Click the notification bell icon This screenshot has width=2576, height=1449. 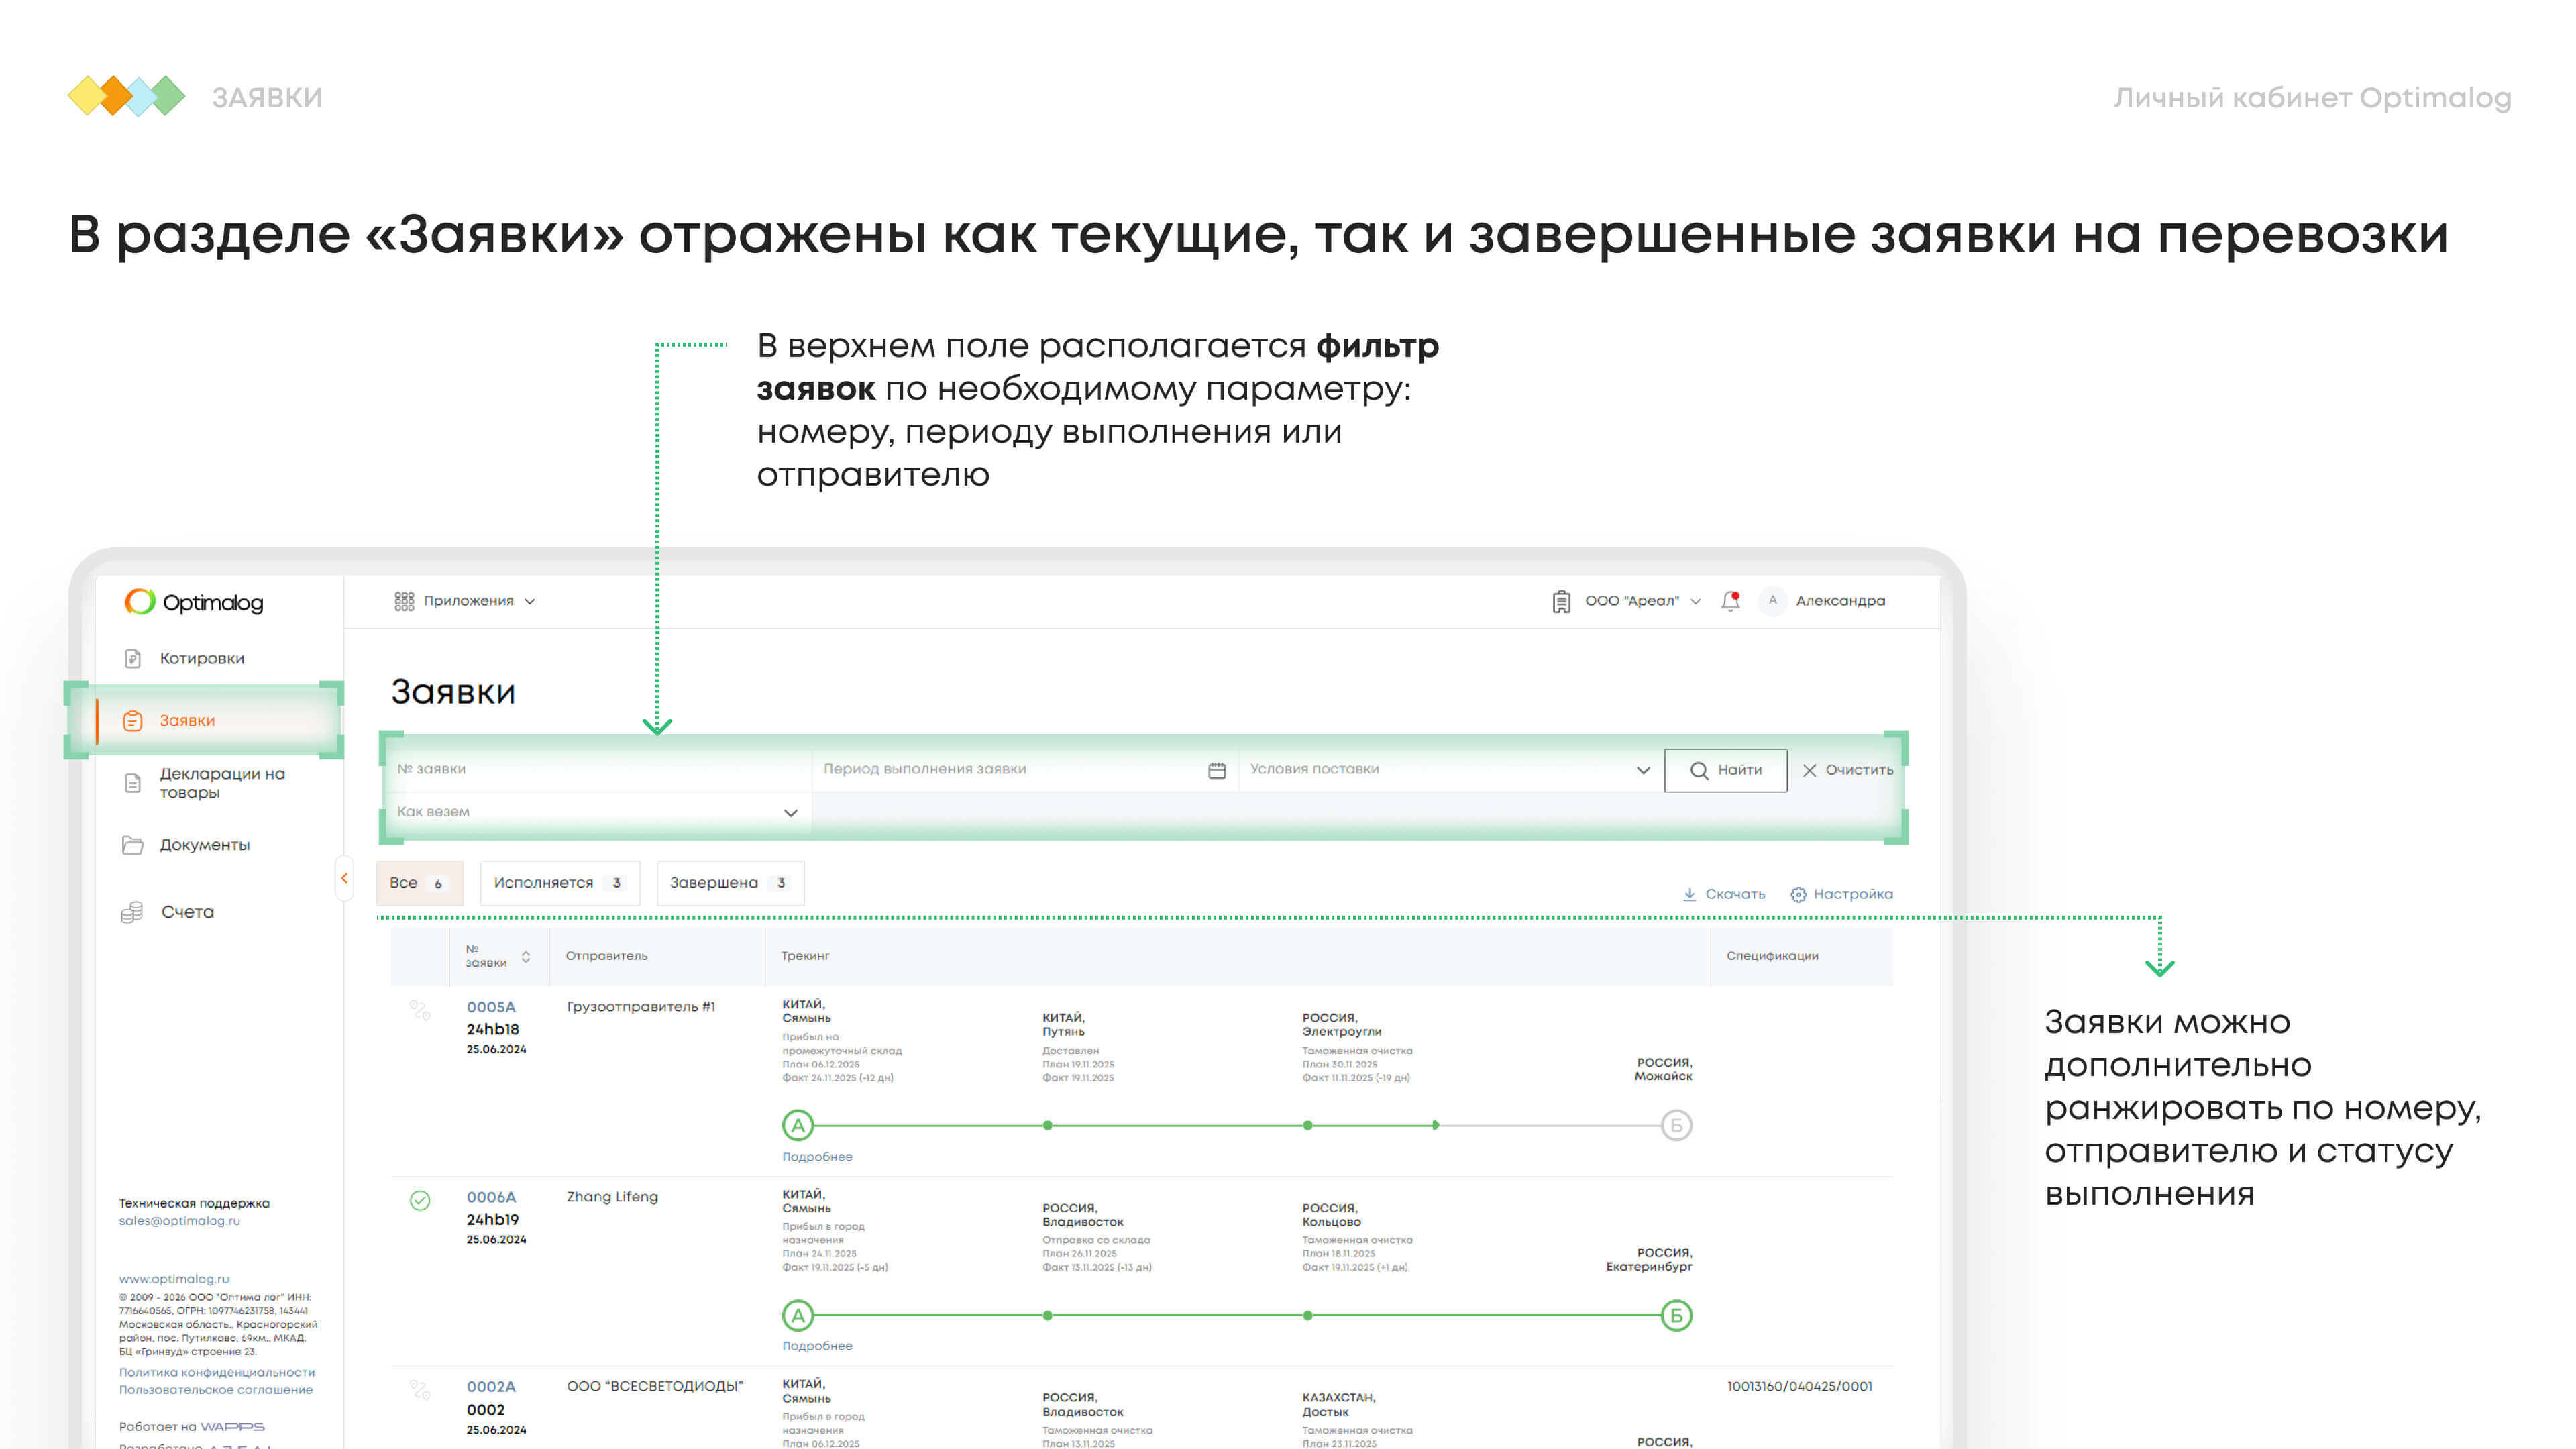(1730, 601)
